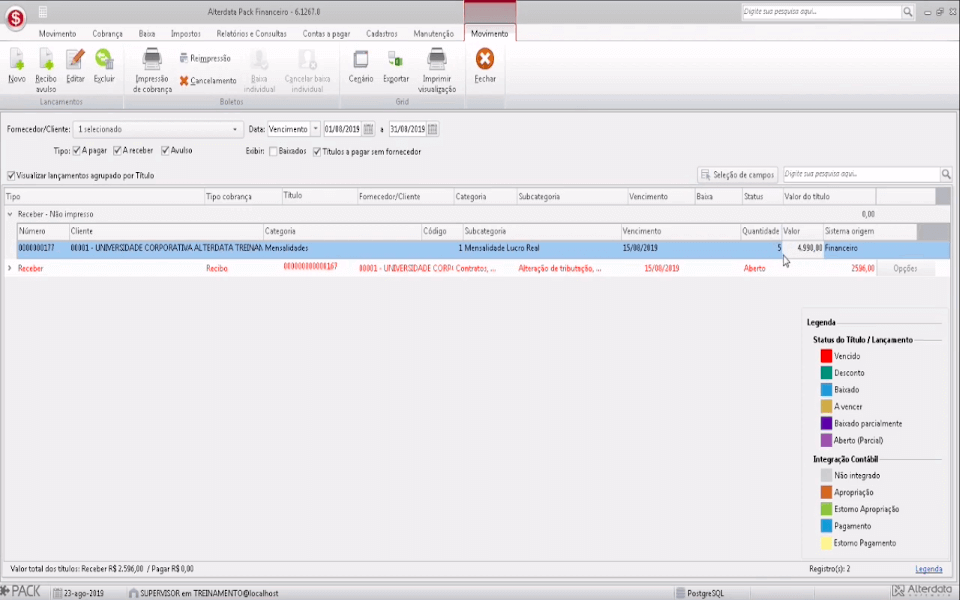Toggle Visualizar lançamentos agrupado por Título
The image size is (960, 600).
click(11, 176)
